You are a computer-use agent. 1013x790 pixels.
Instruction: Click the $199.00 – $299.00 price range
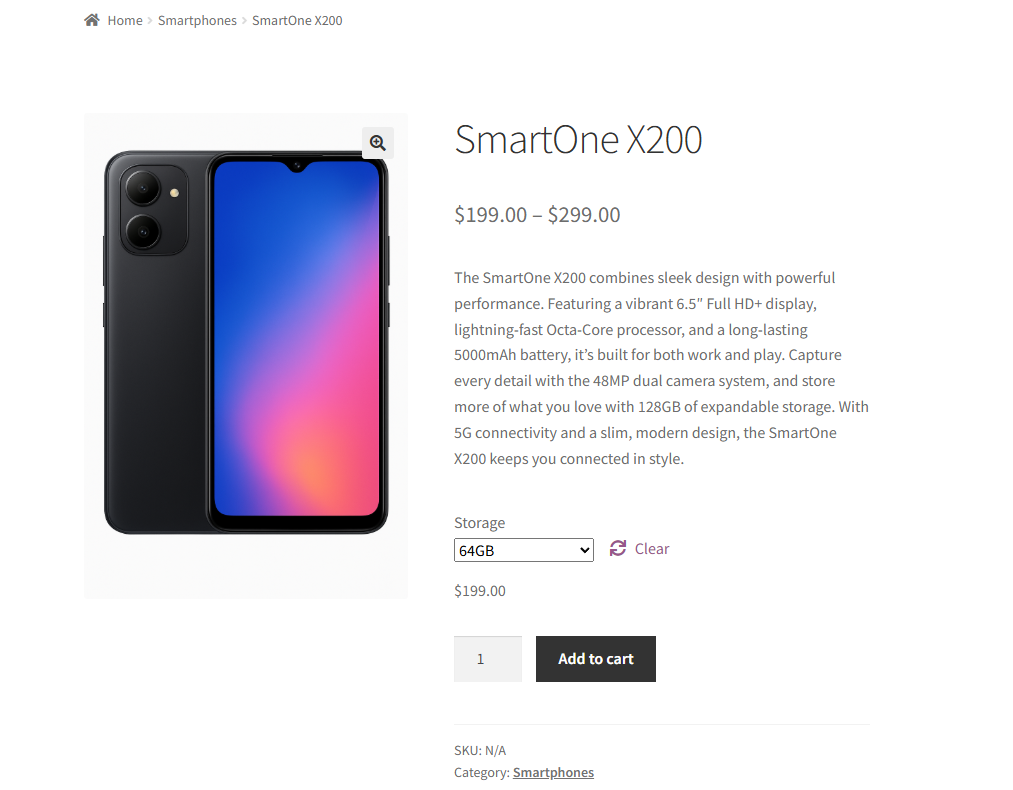coord(537,215)
